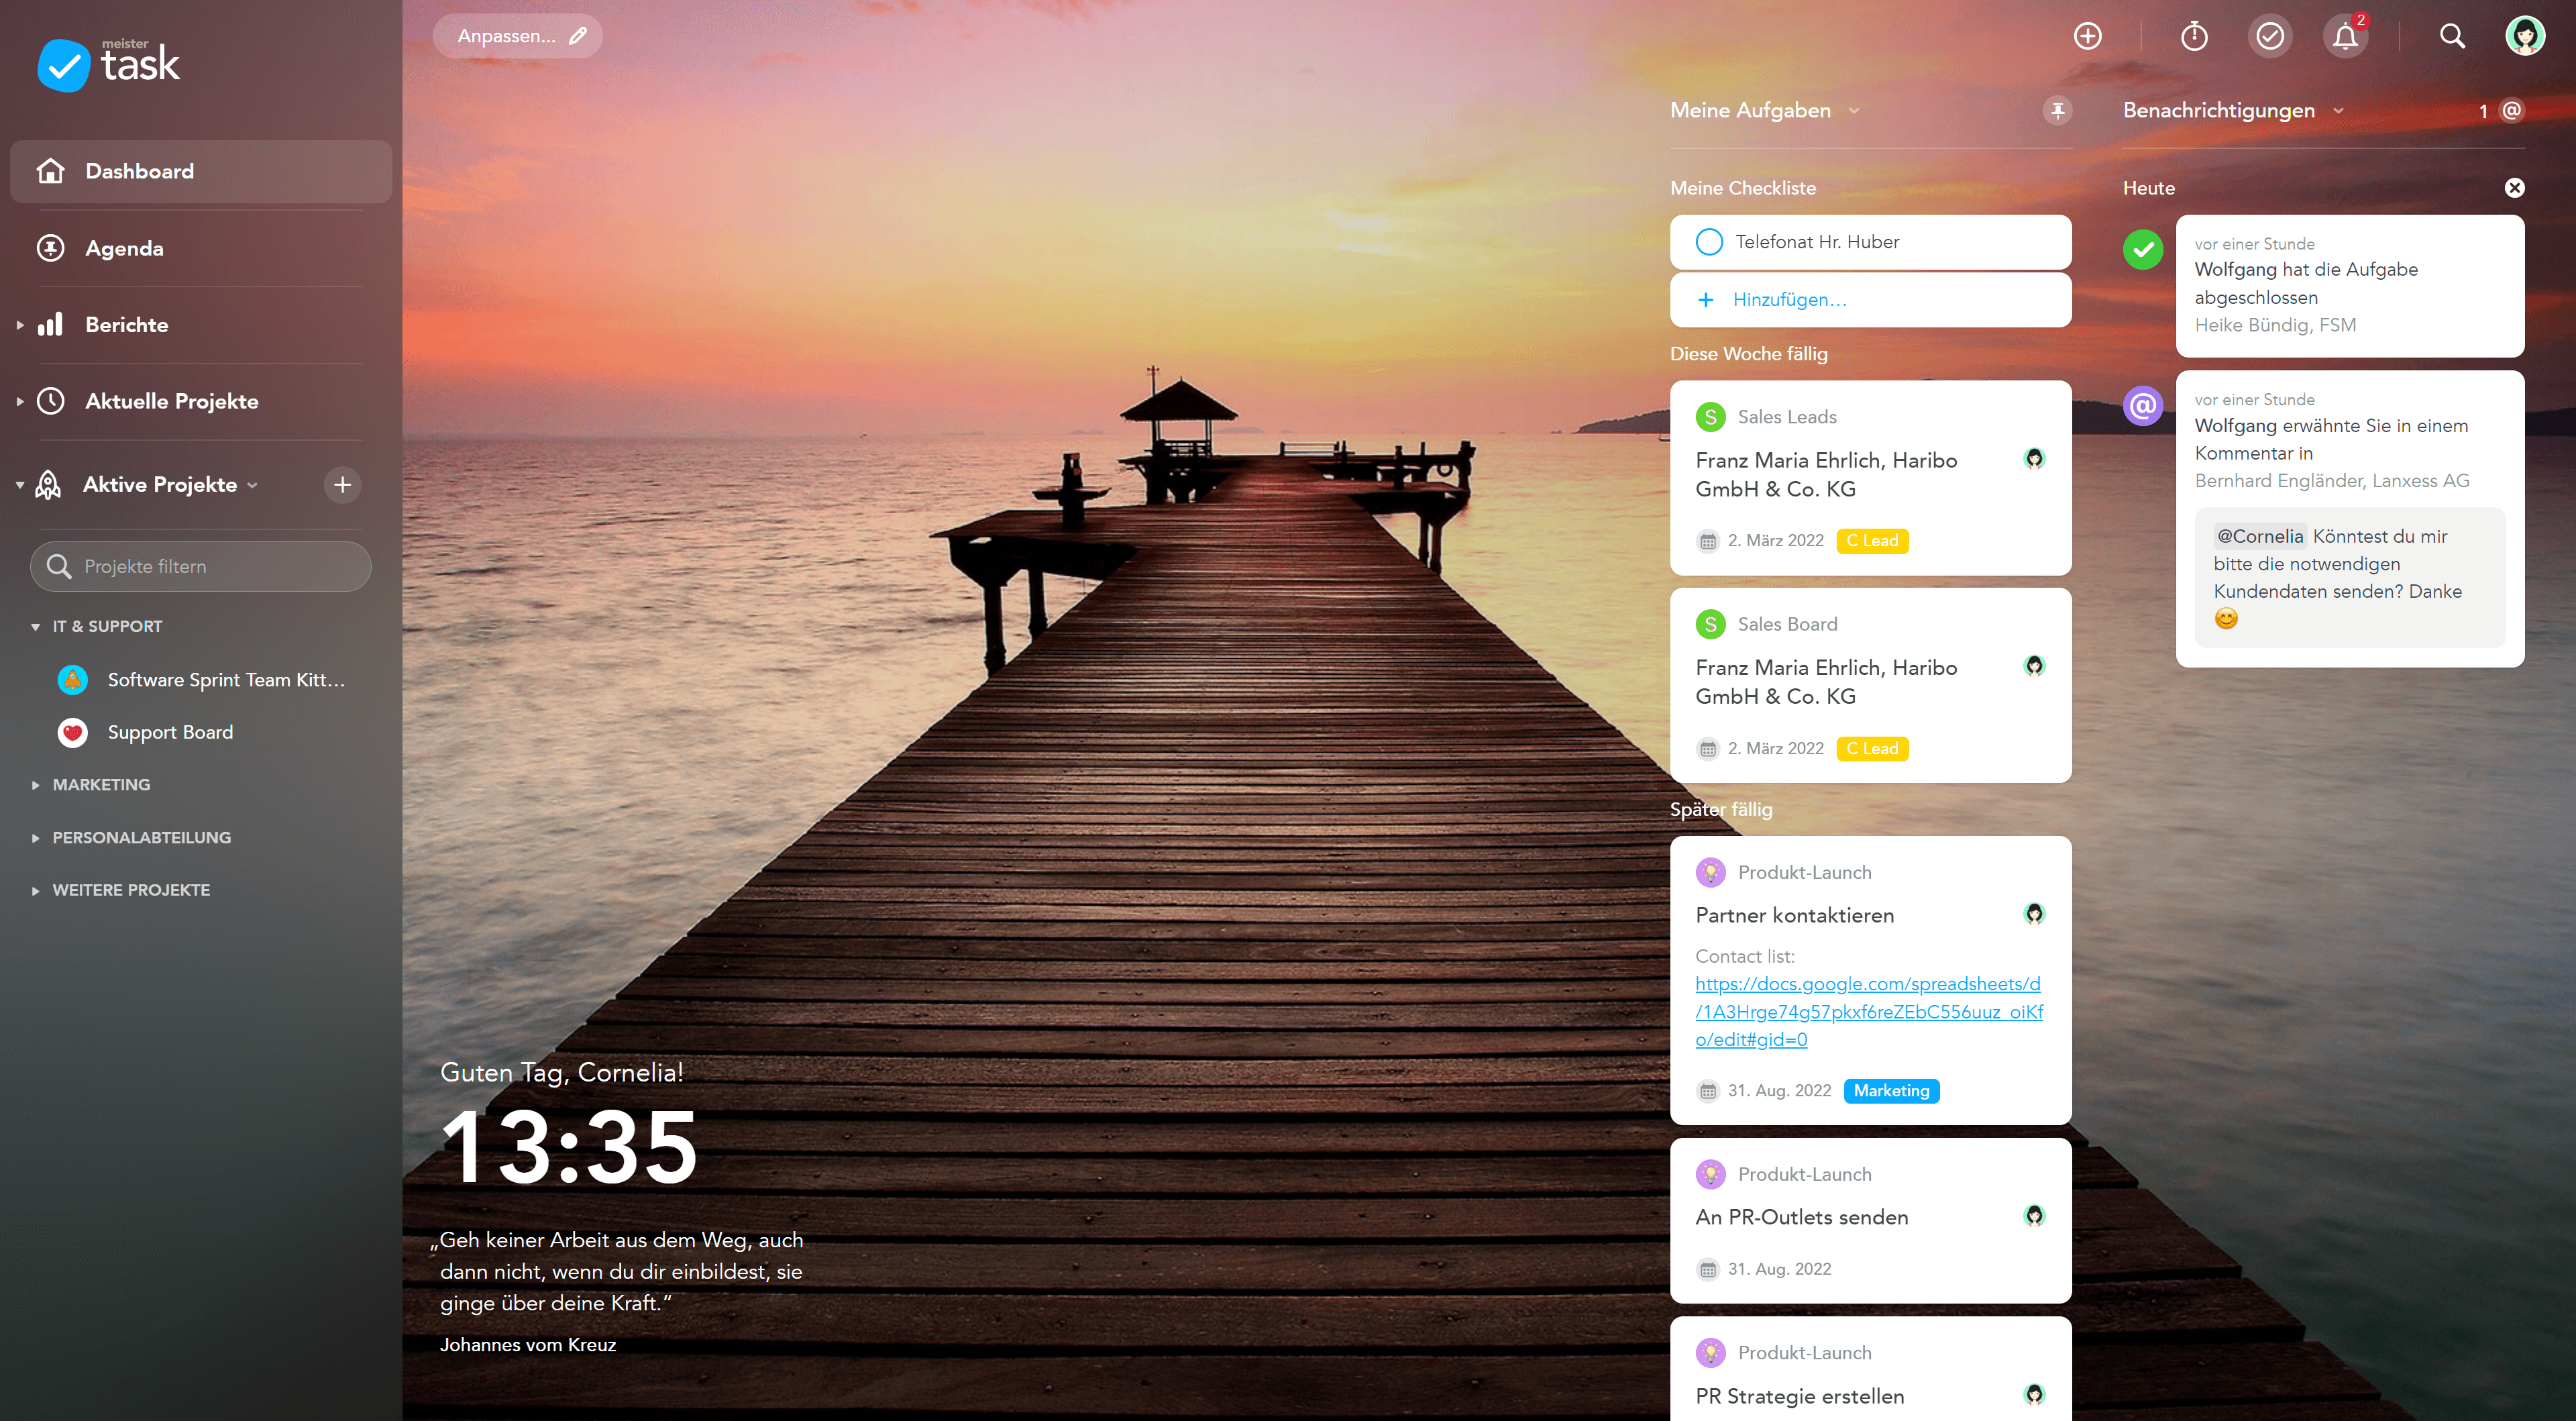Open the completed tasks checkmark icon in the top bar
The width and height of the screenshot is (2576, 1421).
point(2270,36)
